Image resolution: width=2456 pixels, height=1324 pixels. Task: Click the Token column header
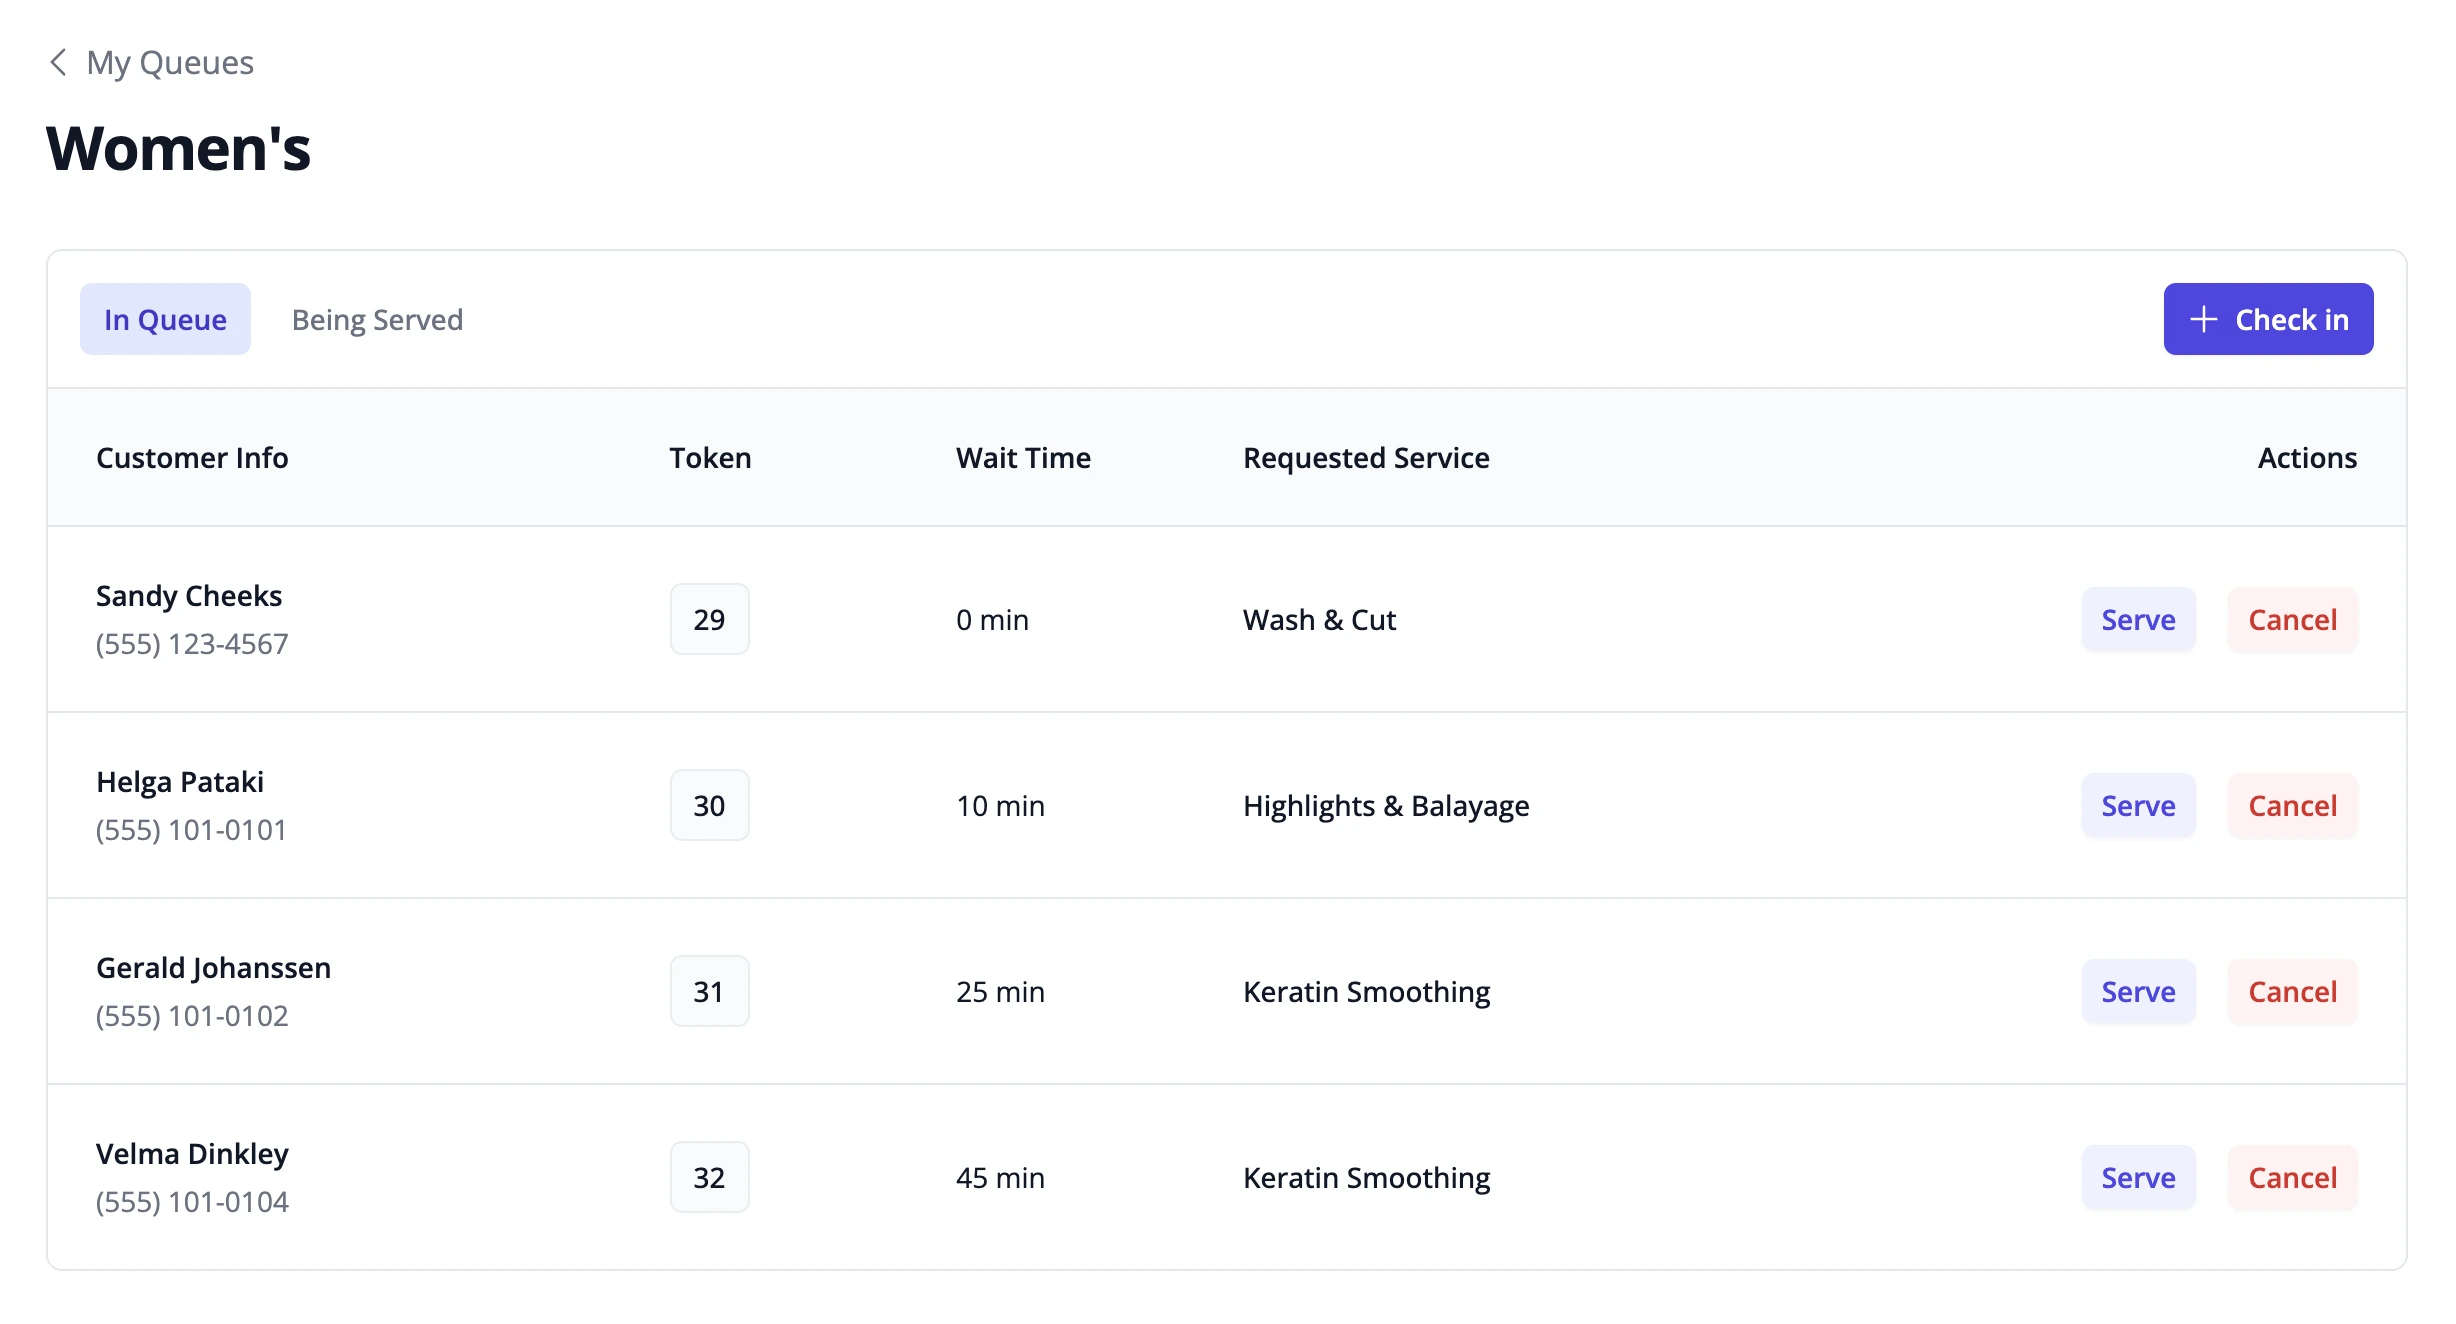tap(710, 458)
